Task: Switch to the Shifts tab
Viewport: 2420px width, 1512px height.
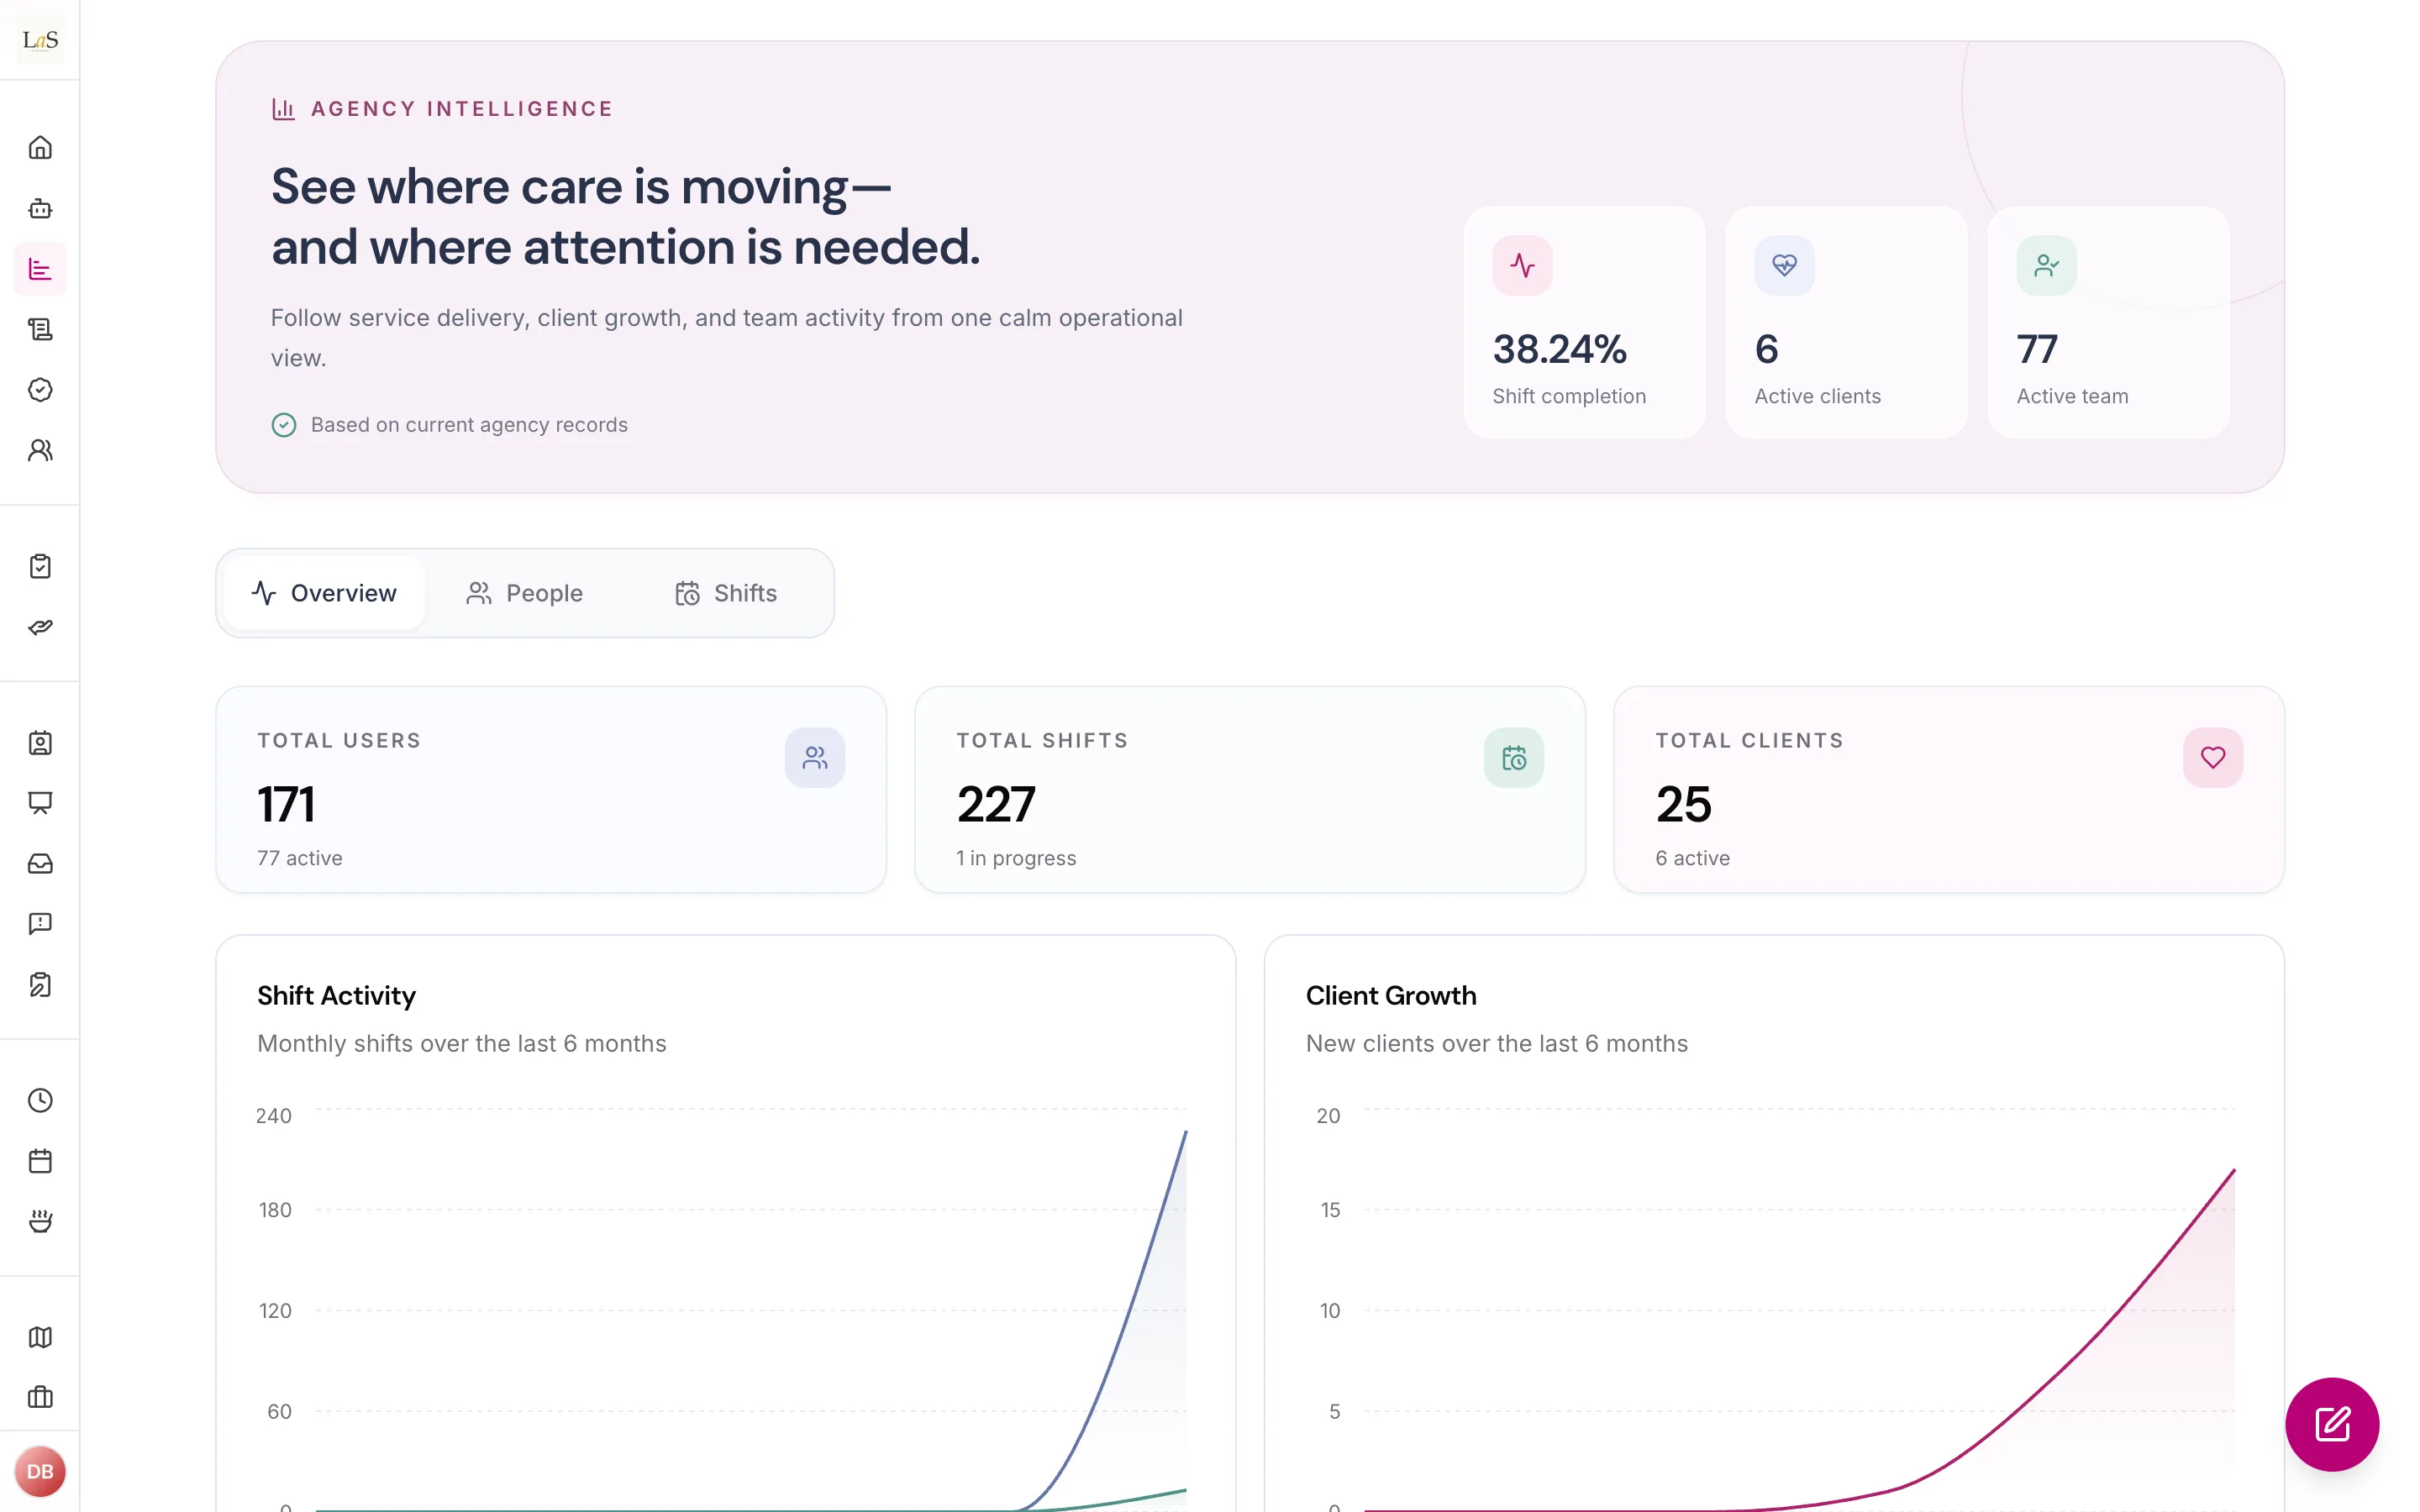Action: pos(727,593)
